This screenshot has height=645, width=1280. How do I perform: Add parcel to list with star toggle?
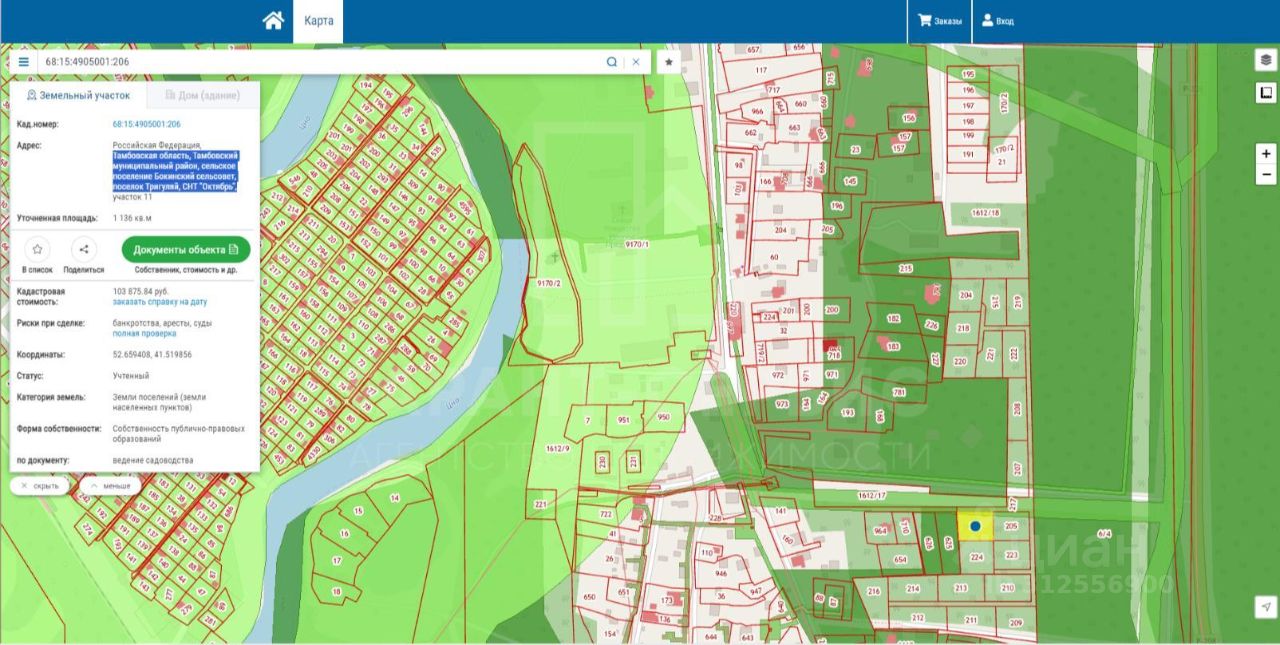(x=37, y=249)
